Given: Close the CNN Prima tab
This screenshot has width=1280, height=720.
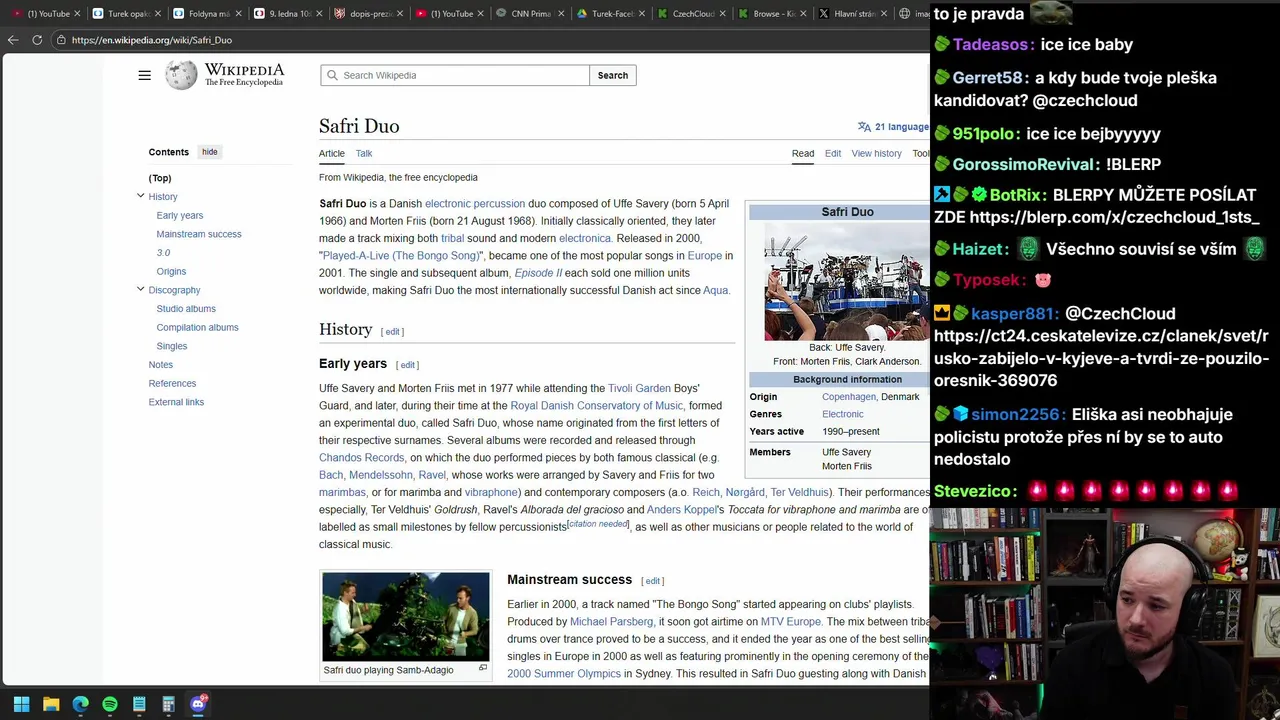Looking at the screenshot, I should pyautogui.click(x=563, y=14).
